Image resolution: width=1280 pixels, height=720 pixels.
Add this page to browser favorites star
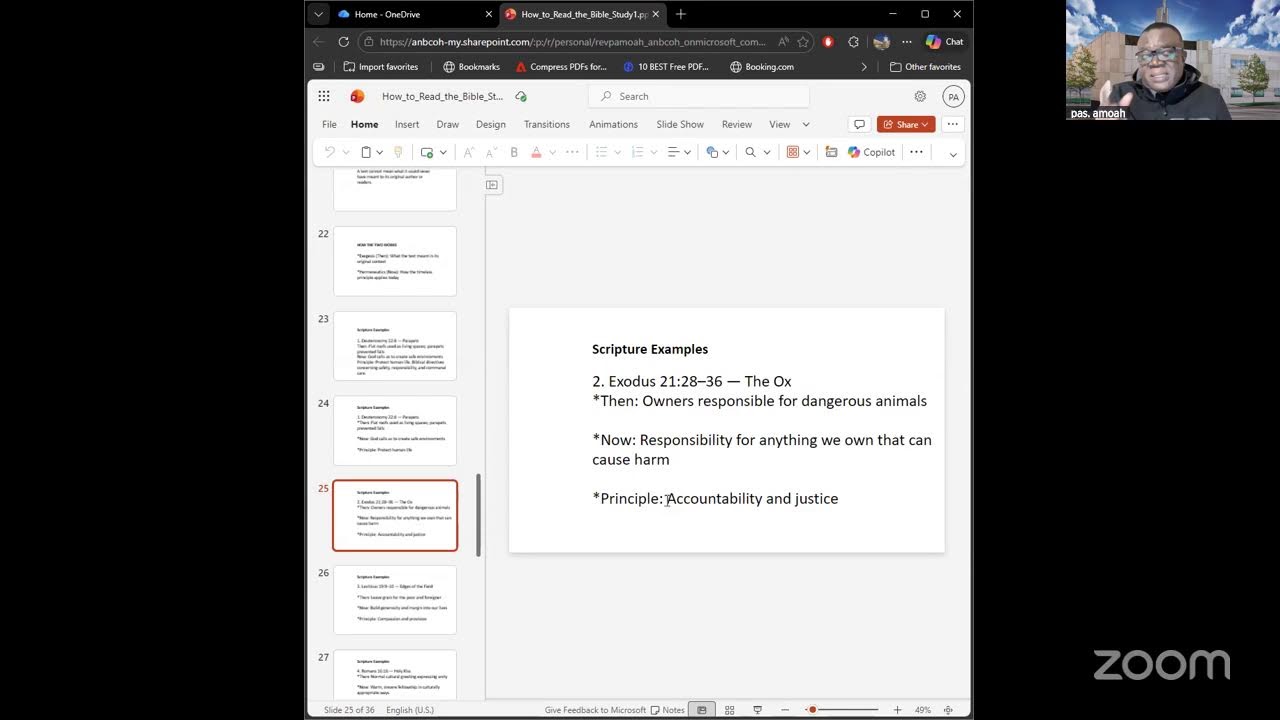[x=803, y=42]
